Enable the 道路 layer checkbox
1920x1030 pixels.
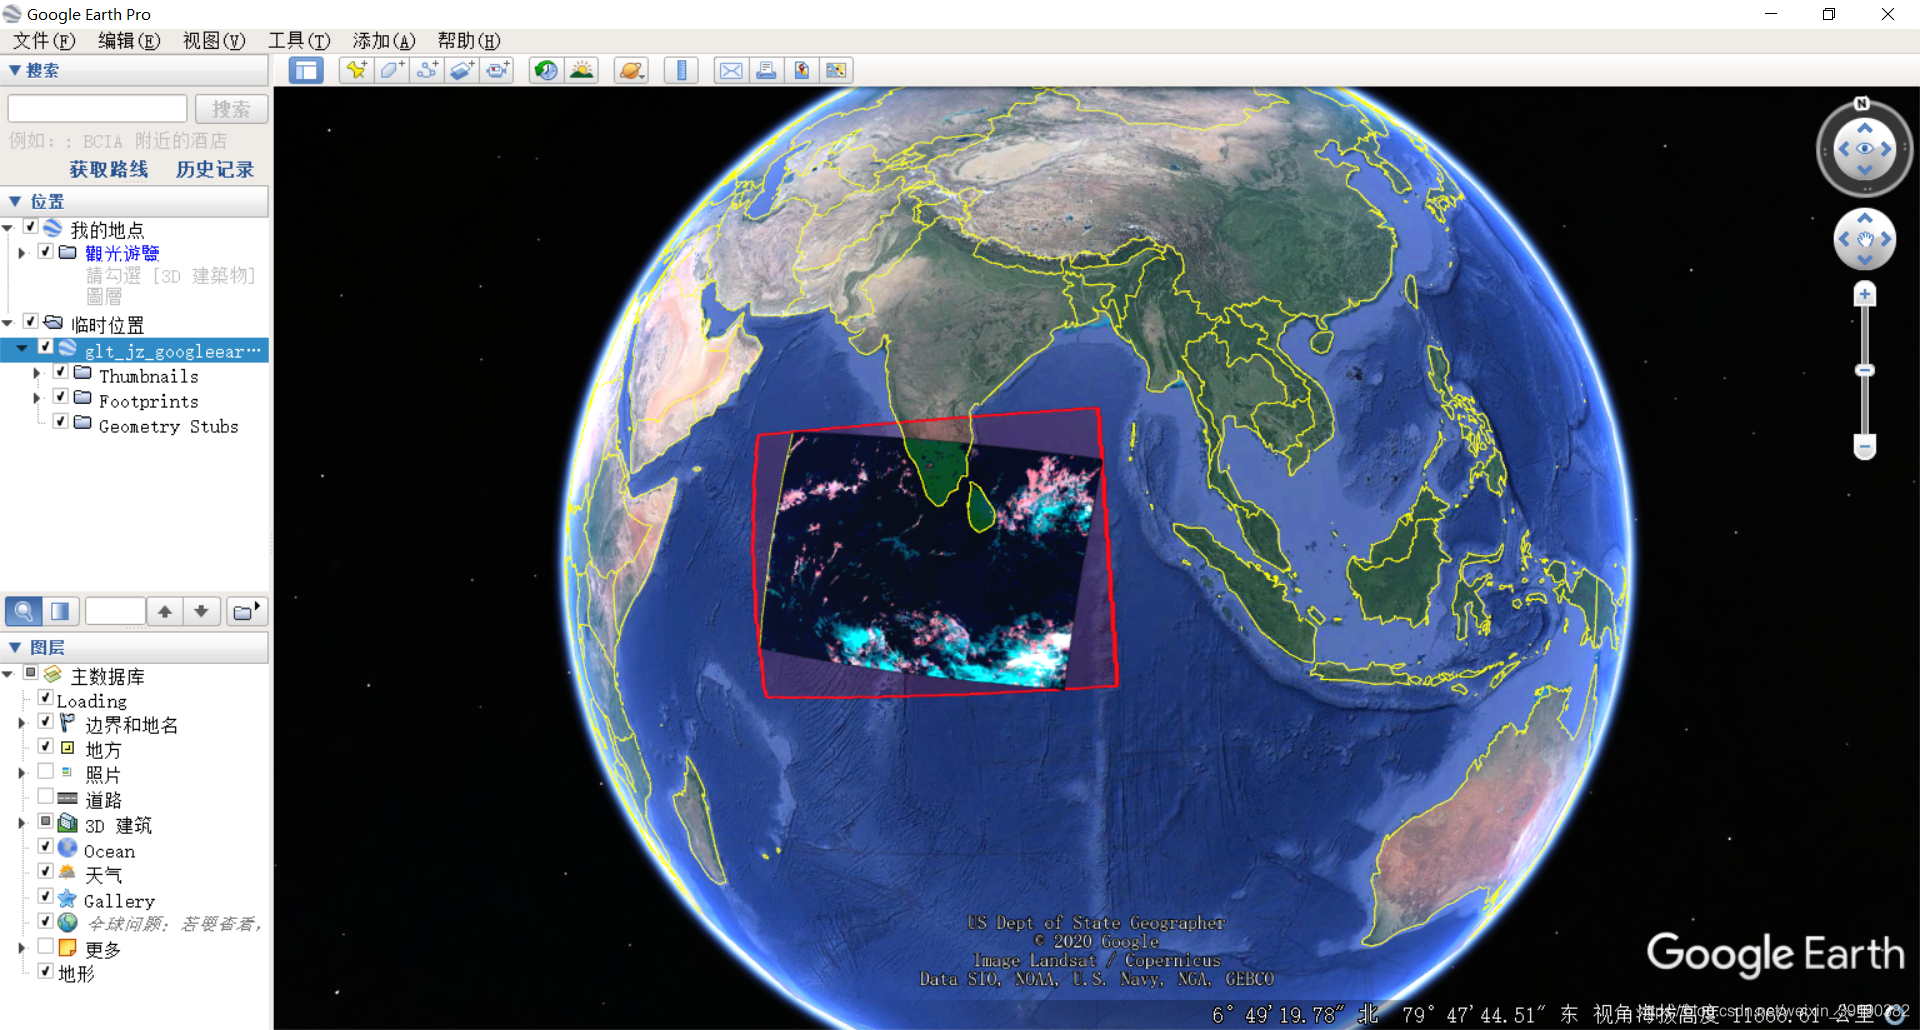coord(46,796)
